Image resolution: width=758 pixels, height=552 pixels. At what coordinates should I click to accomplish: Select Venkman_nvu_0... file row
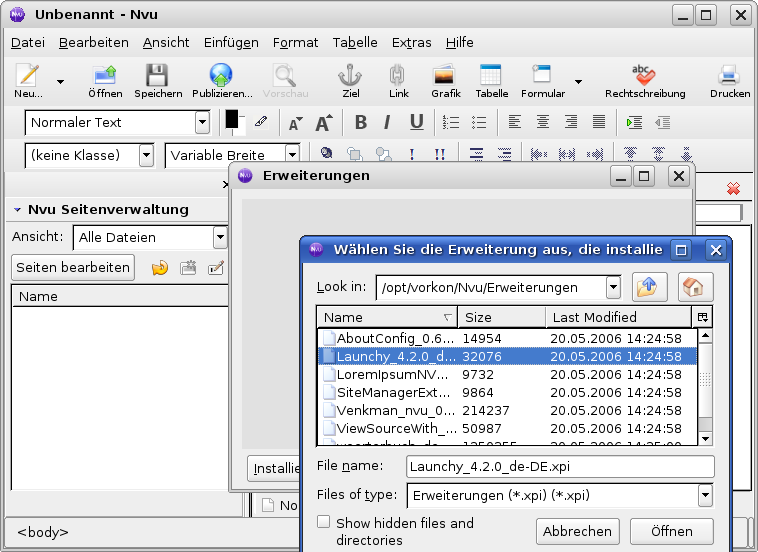coord(508,410)
